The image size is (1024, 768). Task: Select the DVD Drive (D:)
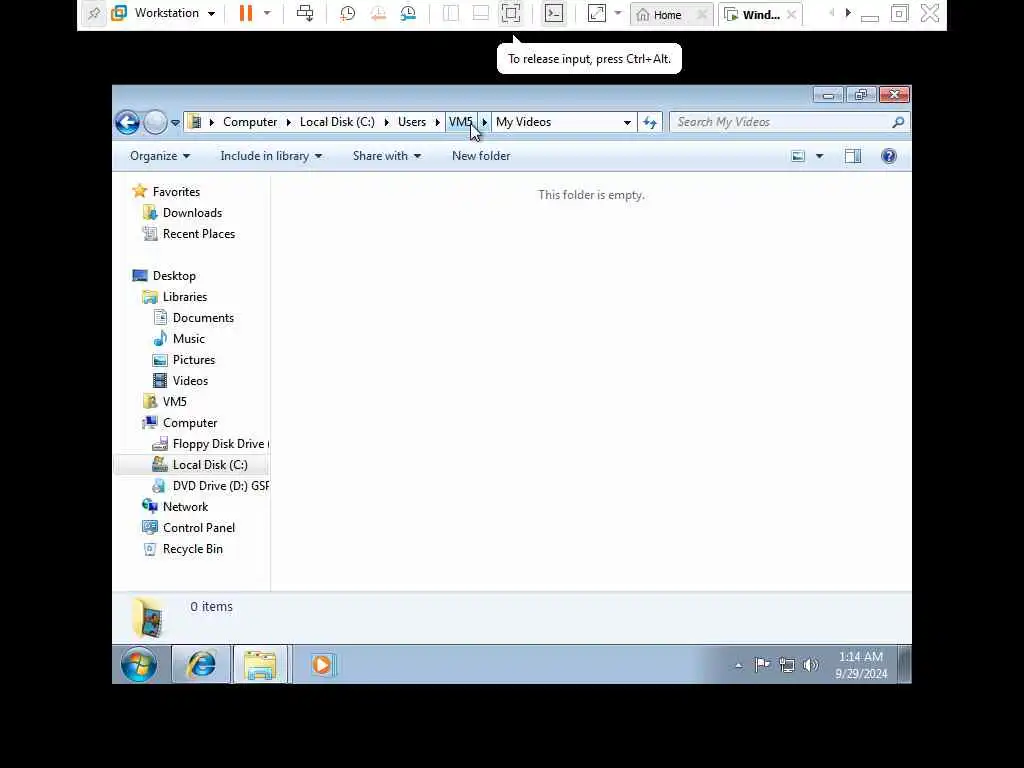(x=221, y=486)
